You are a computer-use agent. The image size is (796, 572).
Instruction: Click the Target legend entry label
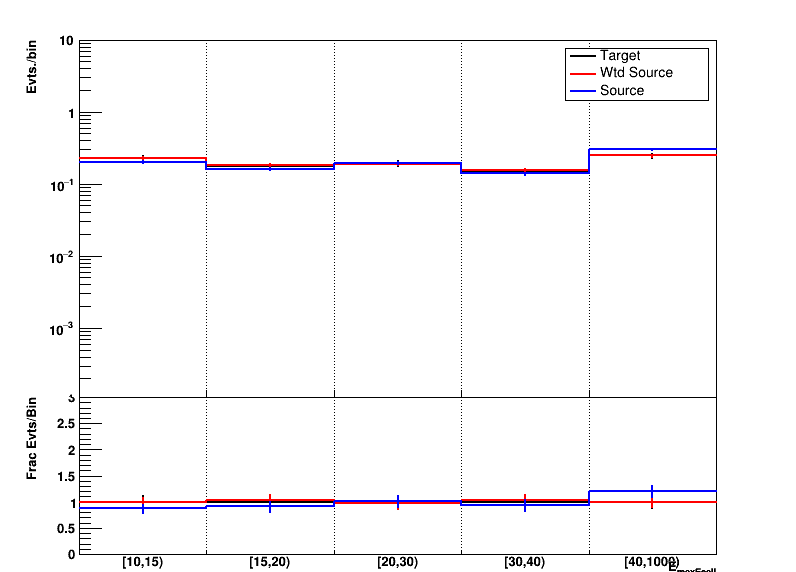coord(620,56)
